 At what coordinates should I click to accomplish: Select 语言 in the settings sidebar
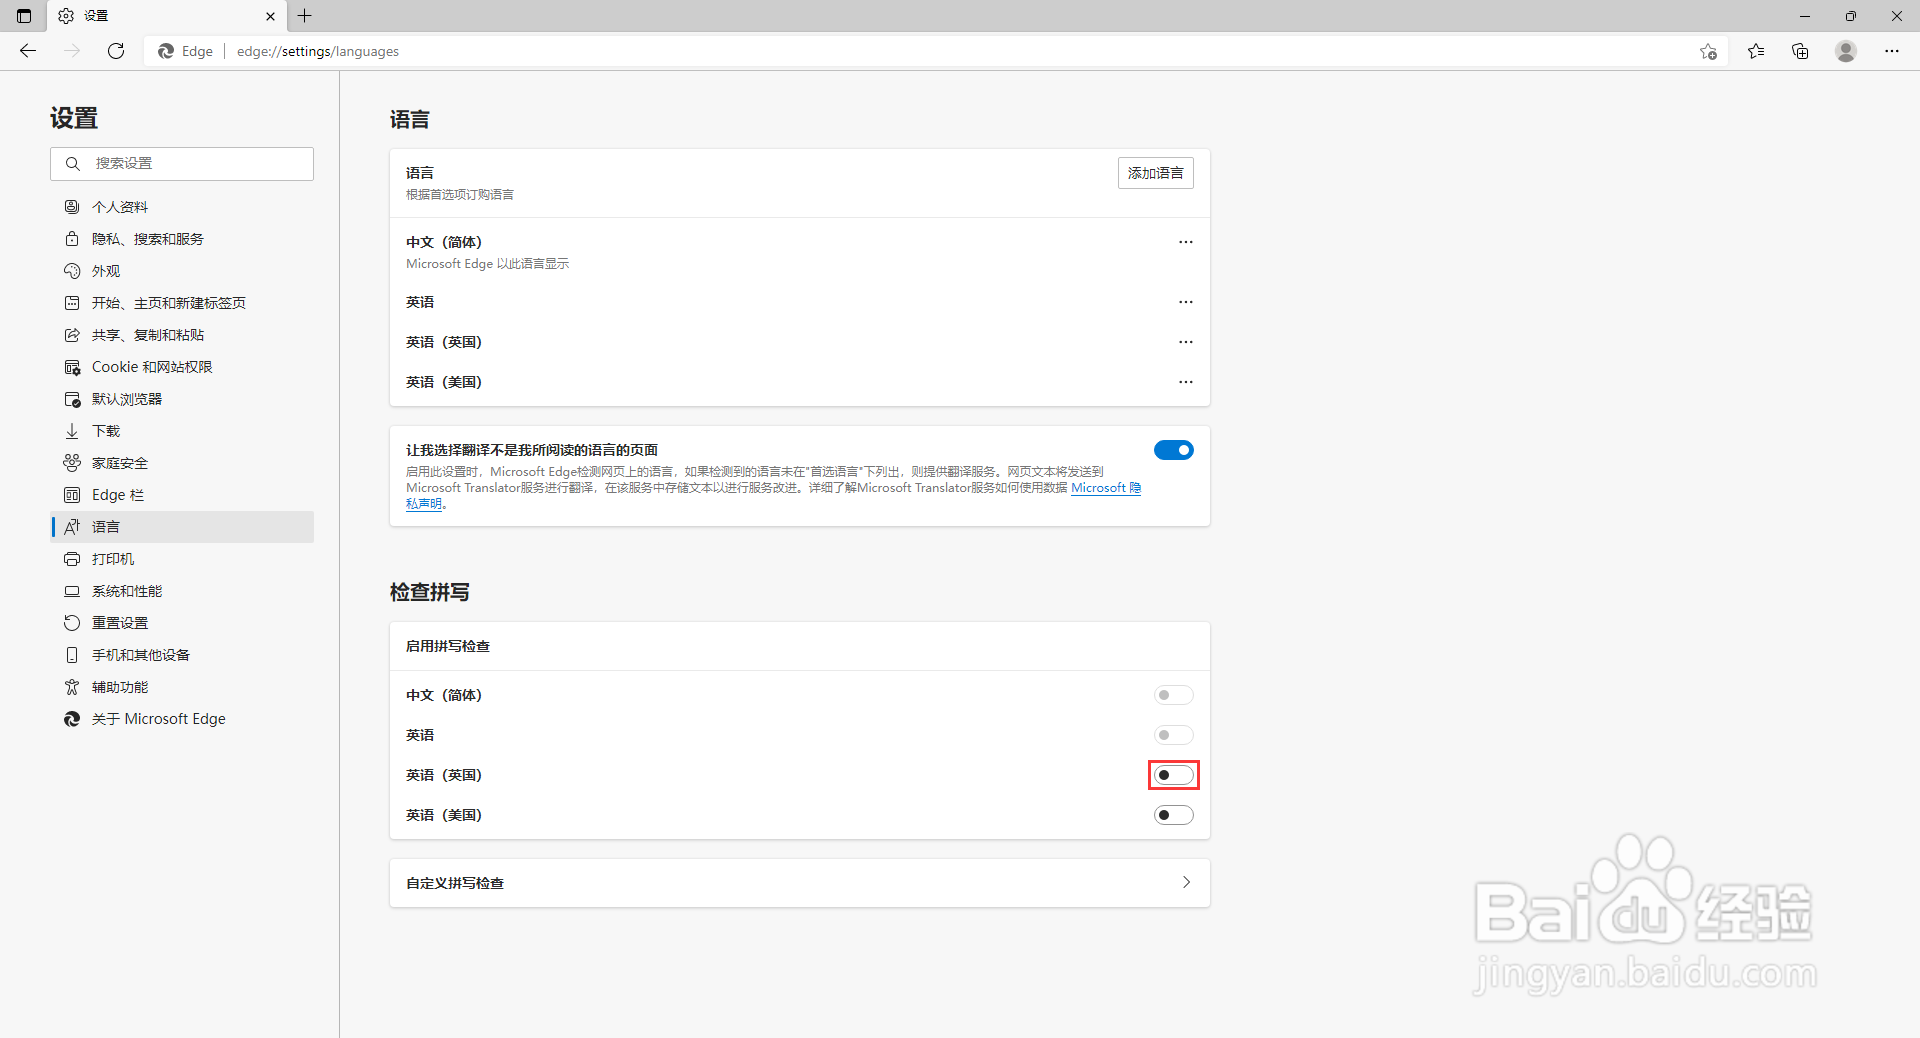(x=182, y=527)
